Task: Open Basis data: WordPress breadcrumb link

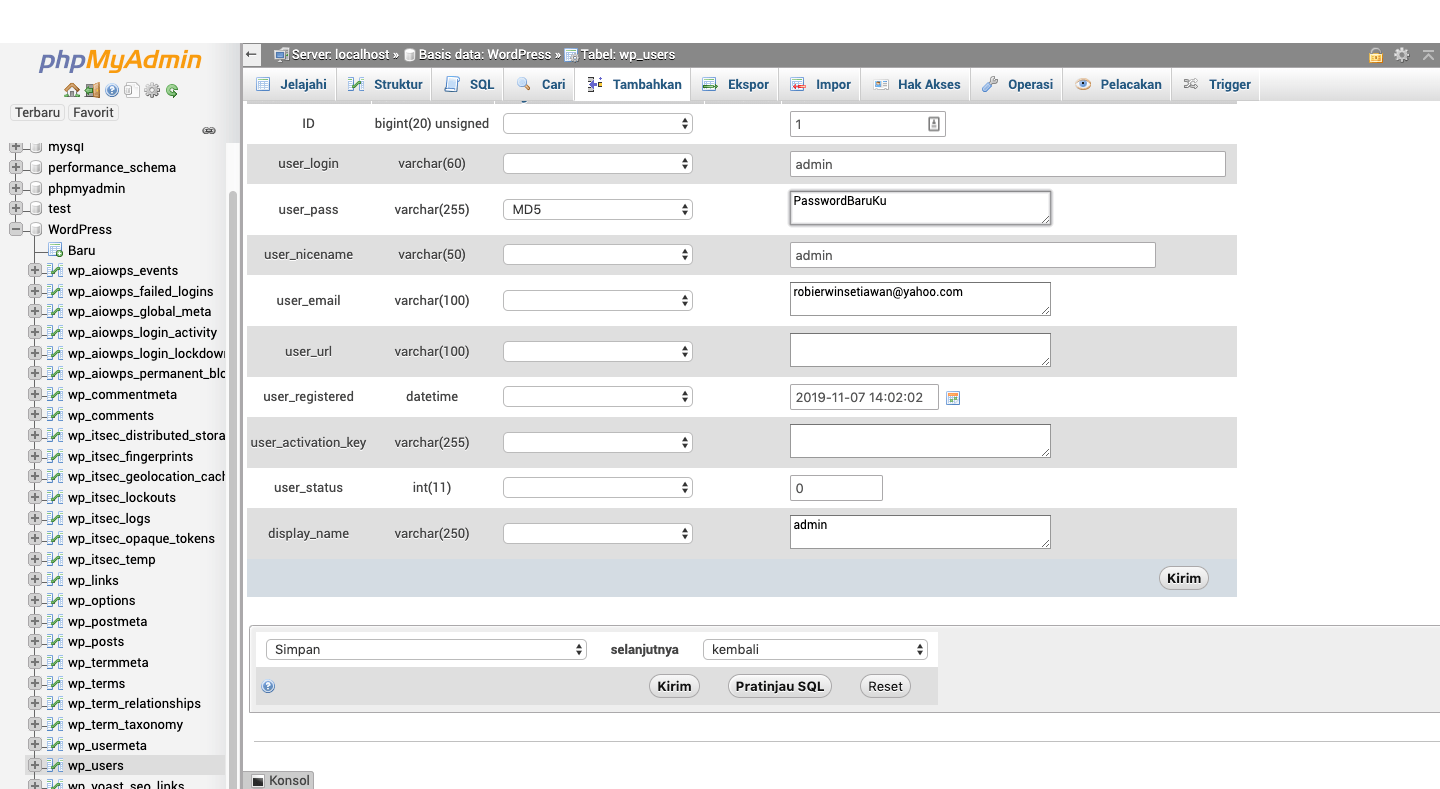Action: pyautogui.click(x=485, y=55)
